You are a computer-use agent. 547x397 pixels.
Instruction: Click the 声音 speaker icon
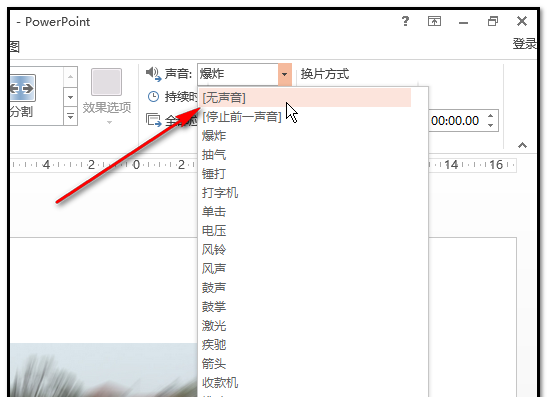click(153, 74)
